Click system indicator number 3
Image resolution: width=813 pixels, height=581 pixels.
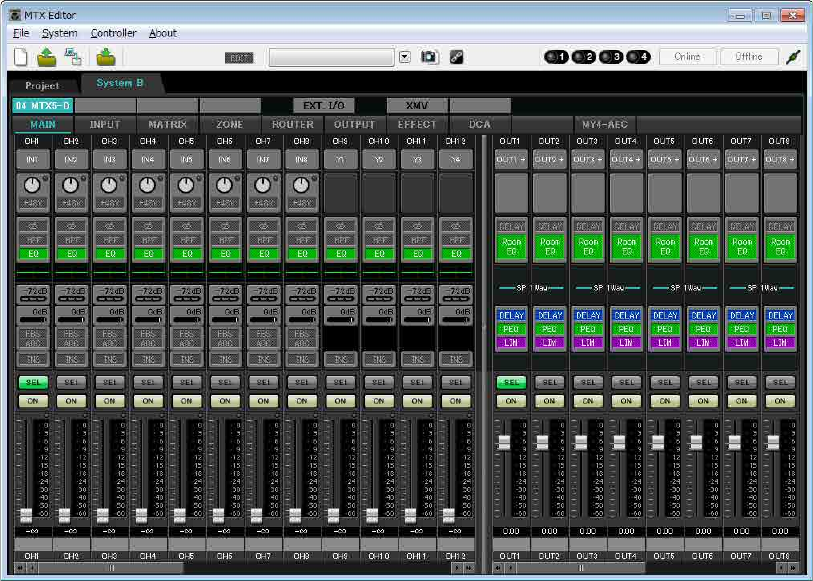(611, 57)
